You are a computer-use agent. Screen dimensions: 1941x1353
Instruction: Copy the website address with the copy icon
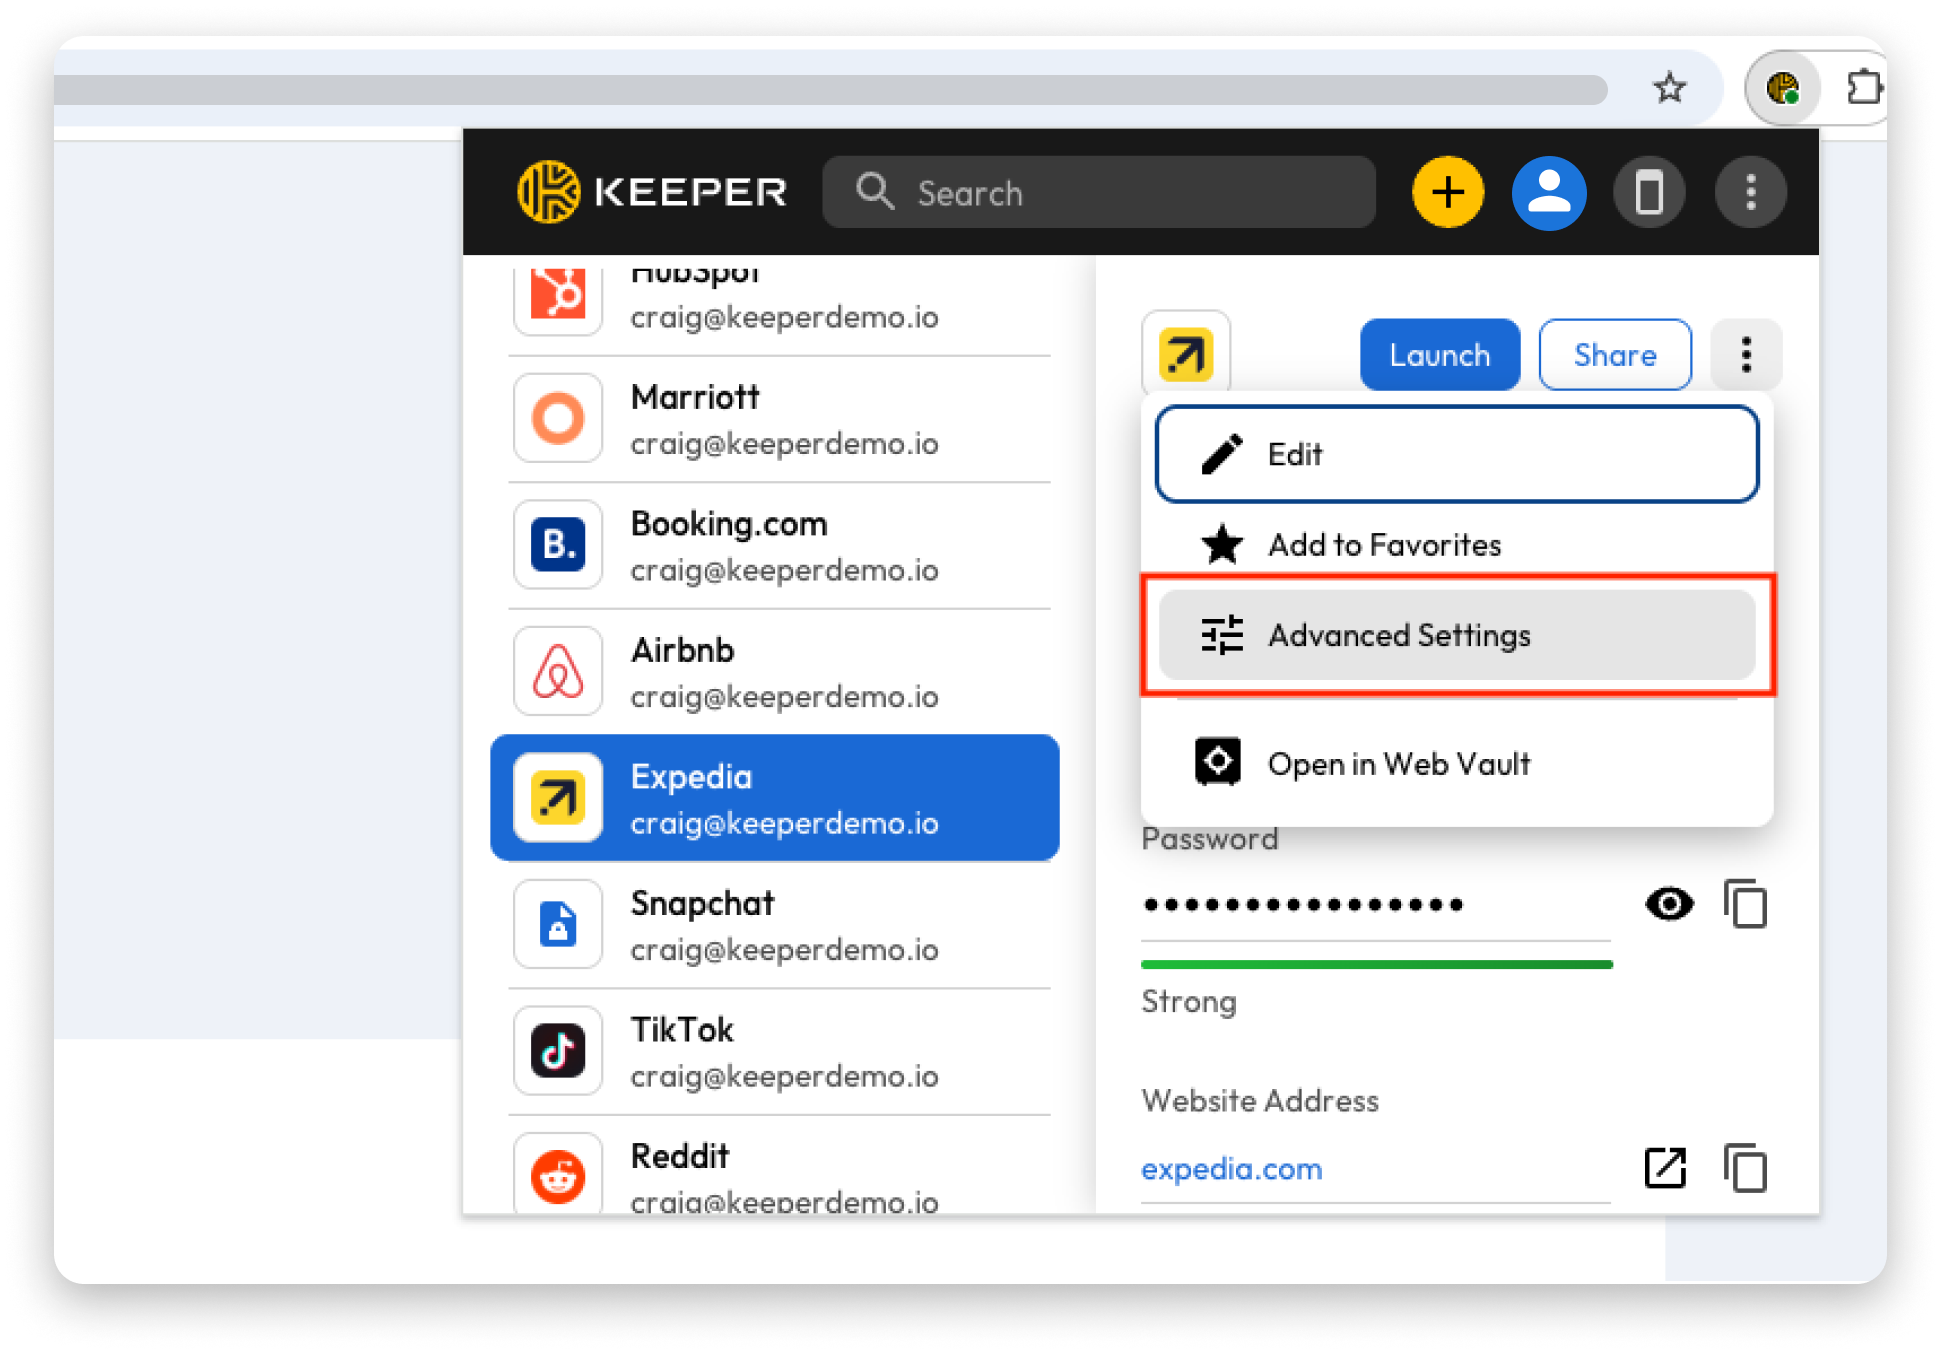coord(1747,1167)
